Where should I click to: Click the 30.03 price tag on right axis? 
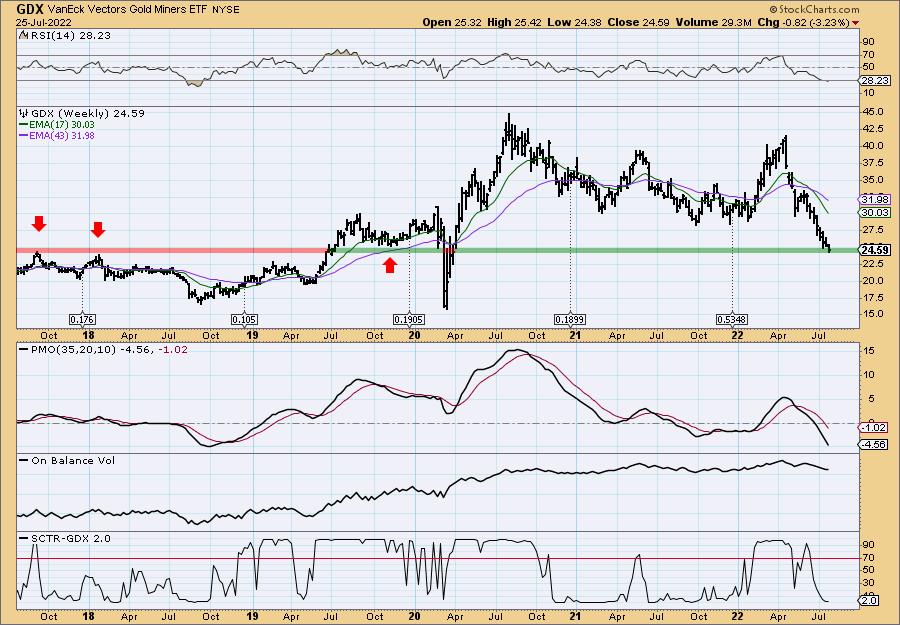pos(876,212)
